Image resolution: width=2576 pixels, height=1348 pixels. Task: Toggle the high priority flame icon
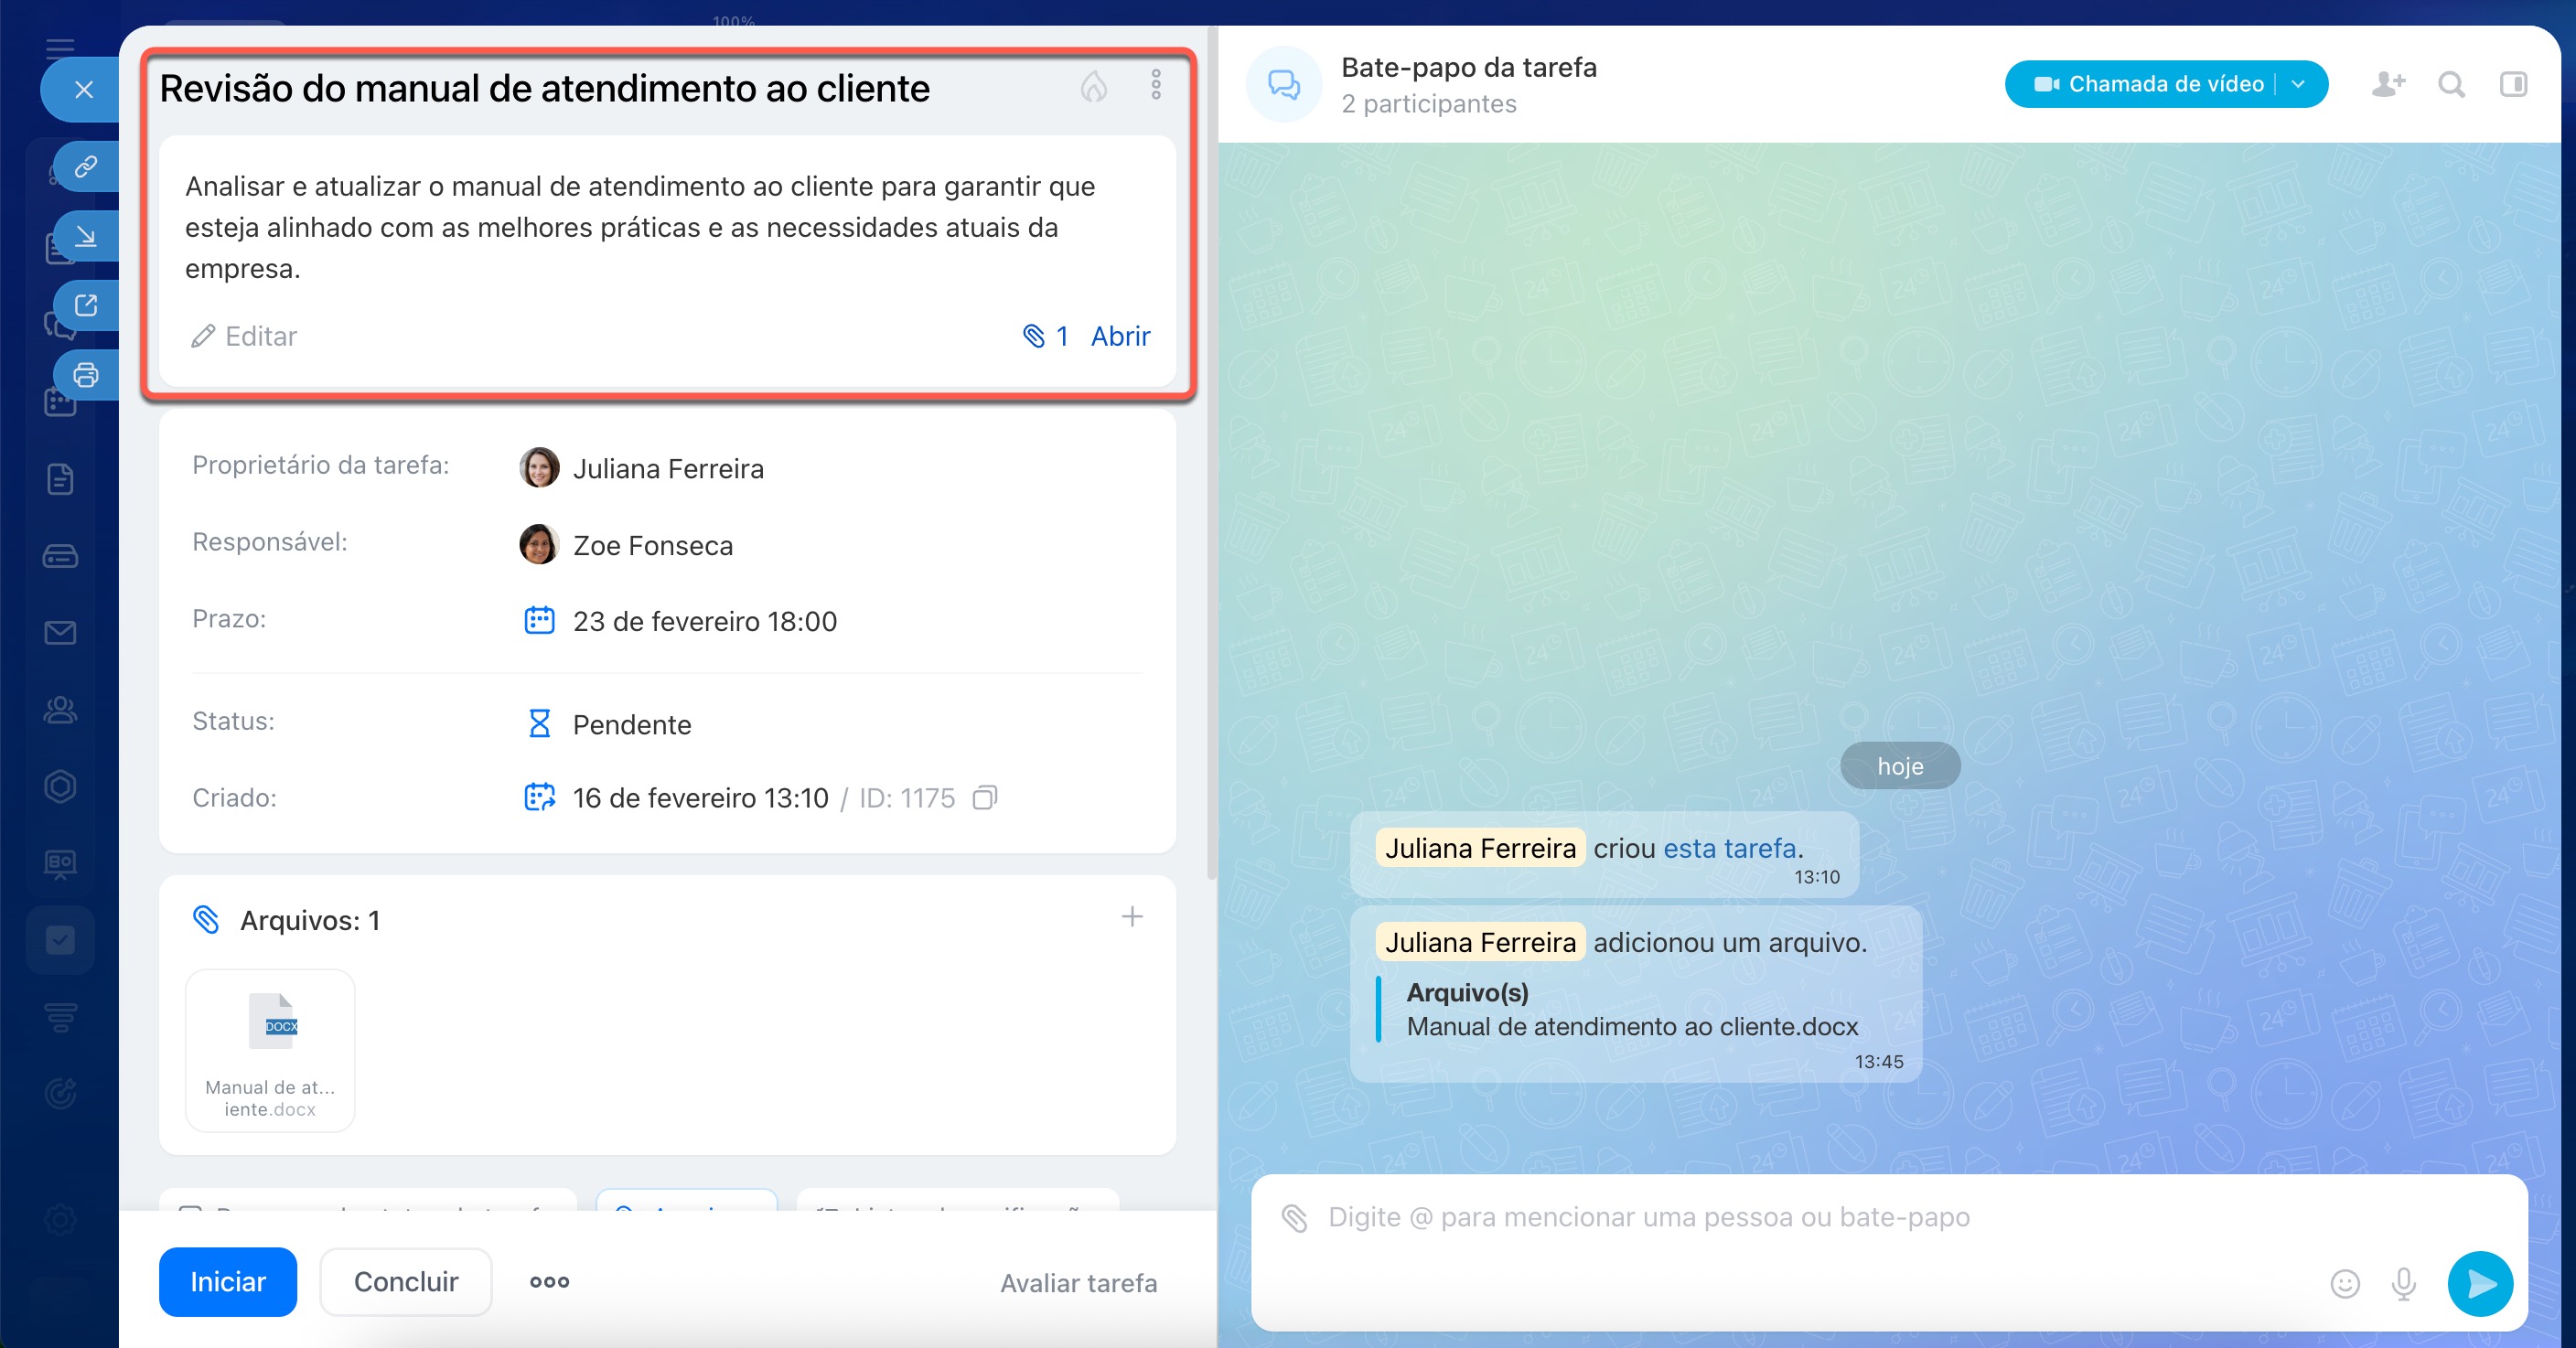click(x=1093, y=87)
